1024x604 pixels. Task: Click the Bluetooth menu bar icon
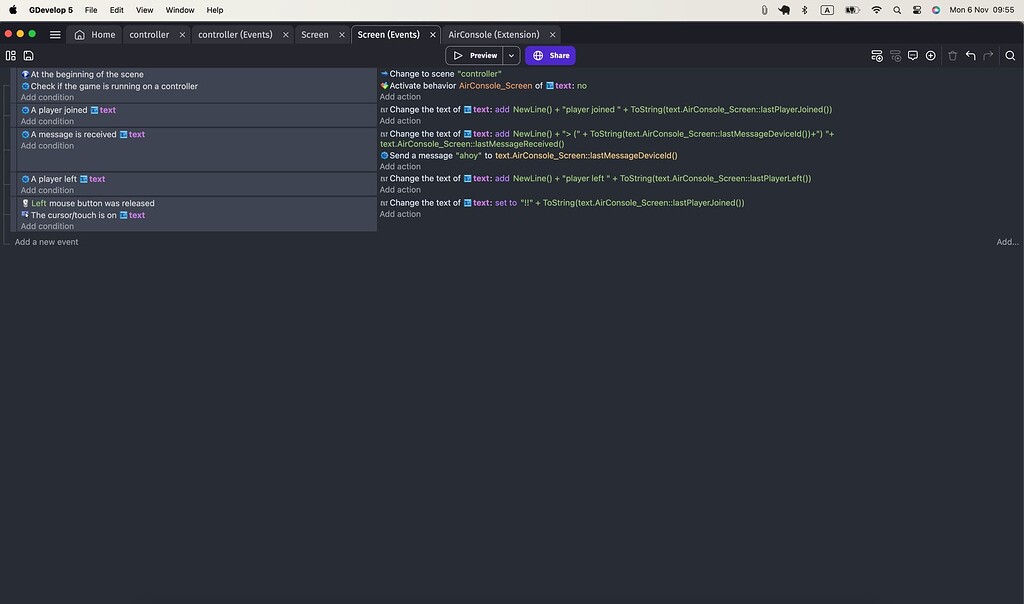tap(805, 10)
